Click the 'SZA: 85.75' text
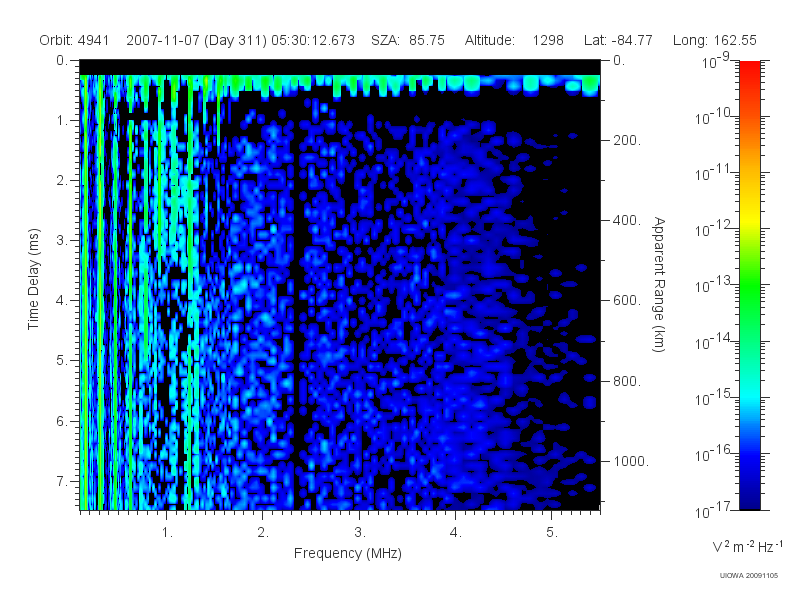The height and width of the screenshot is (600, 800). pyautogui.click(x=408, y=40)
